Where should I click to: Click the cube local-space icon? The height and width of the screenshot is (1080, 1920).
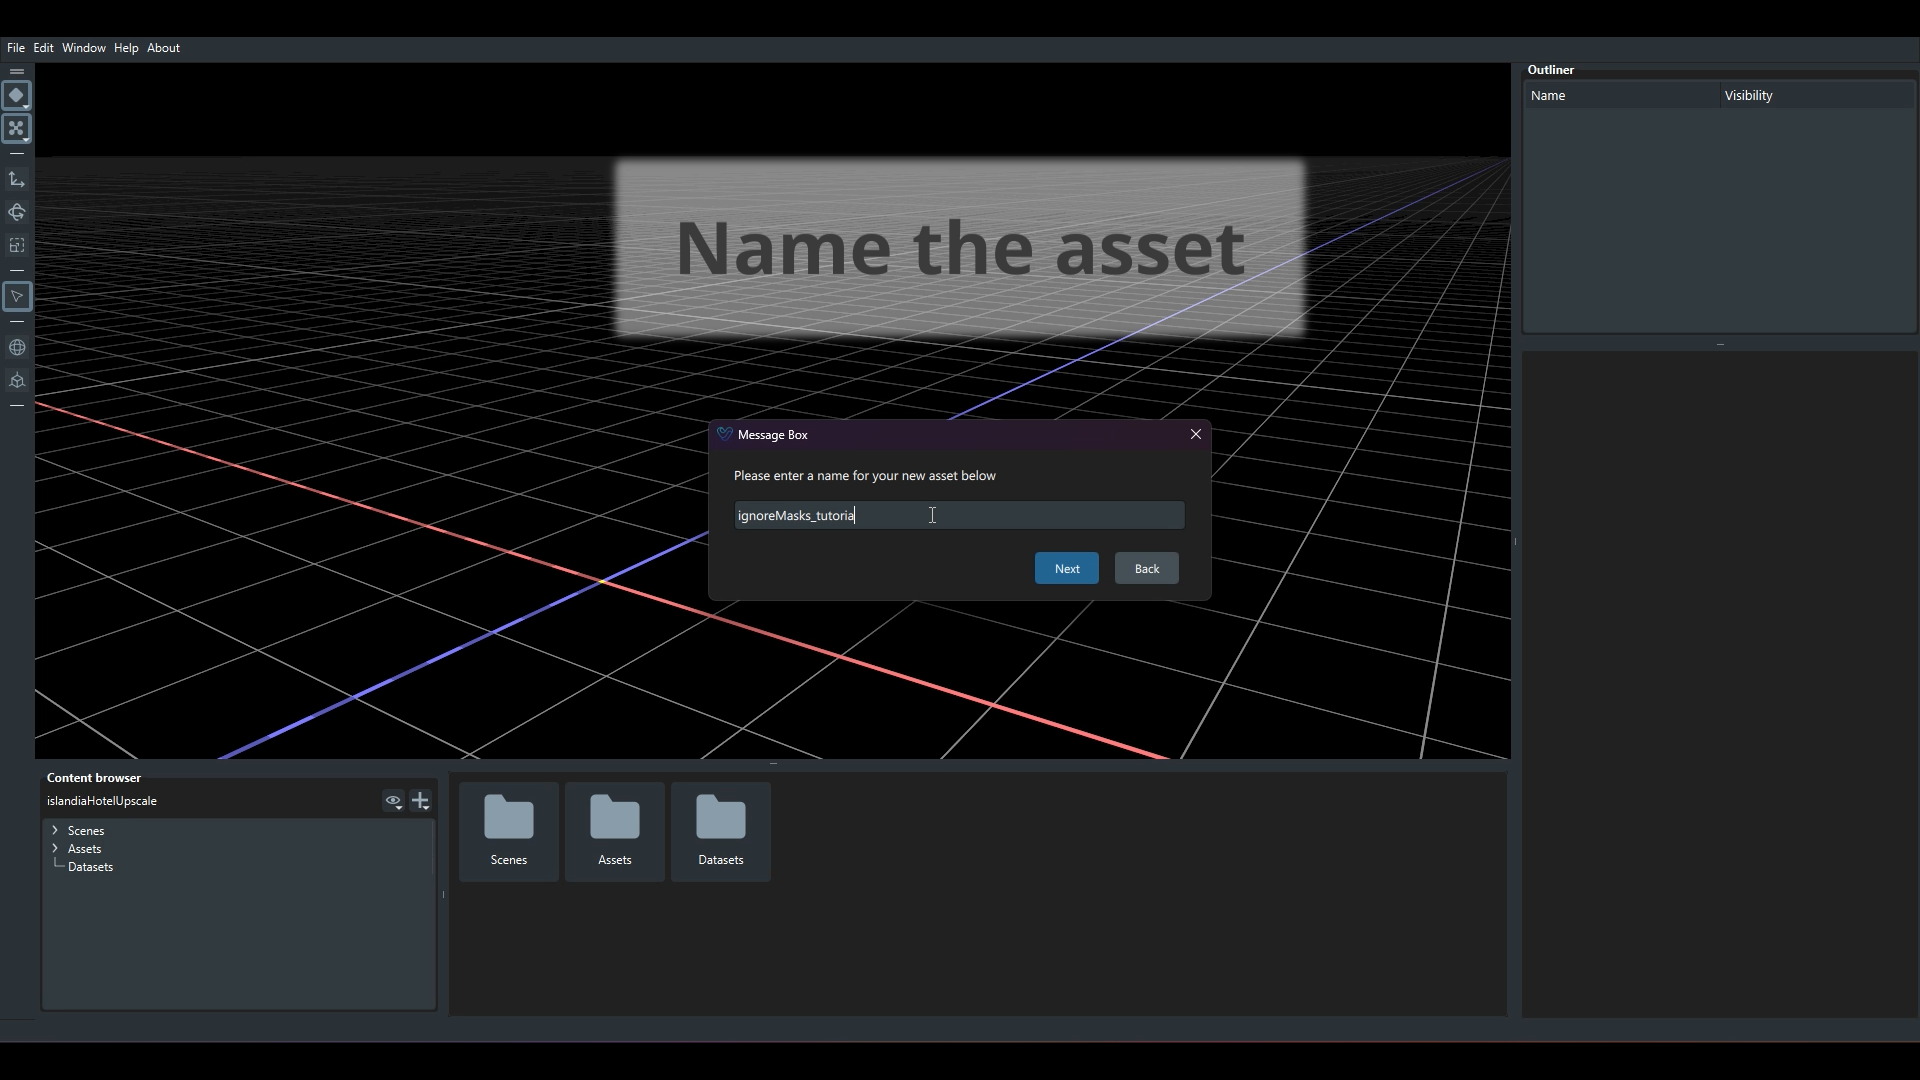[x=17, y=381]
